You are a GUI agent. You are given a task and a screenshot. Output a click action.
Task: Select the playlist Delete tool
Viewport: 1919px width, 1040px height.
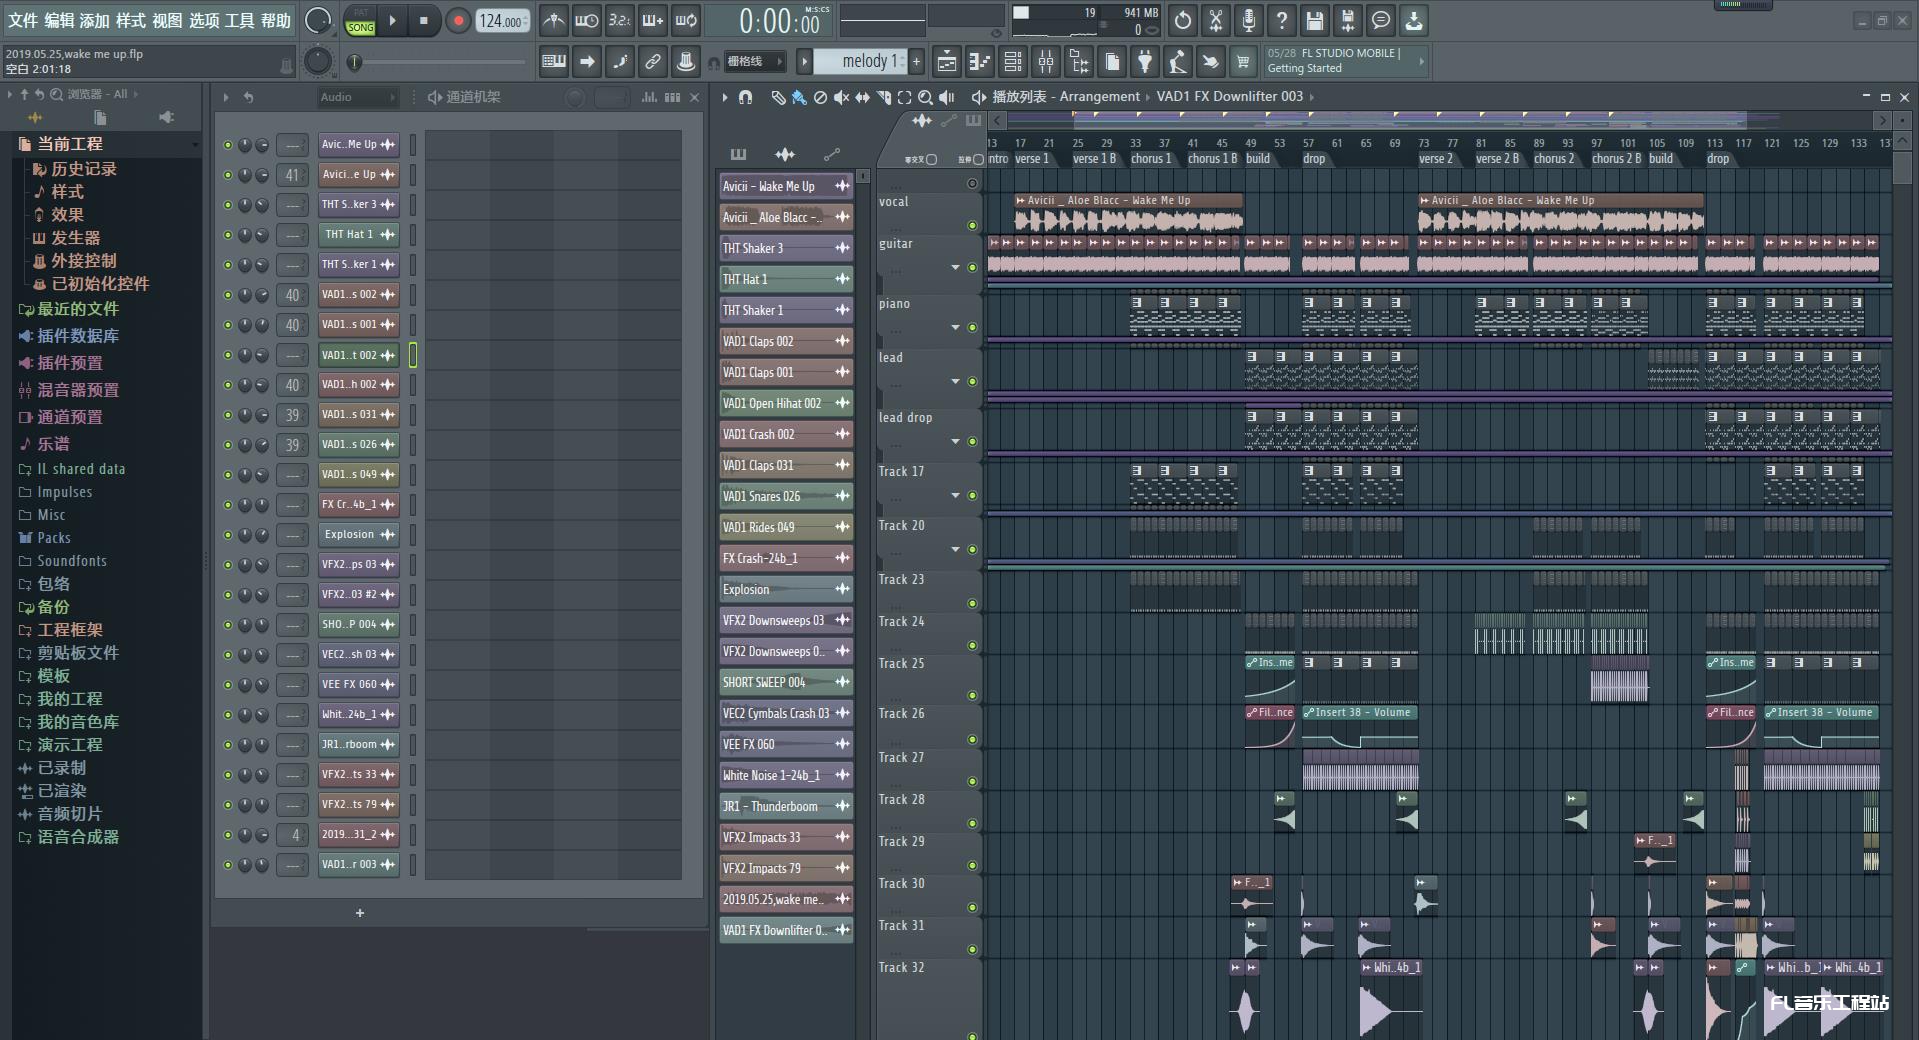820,97
